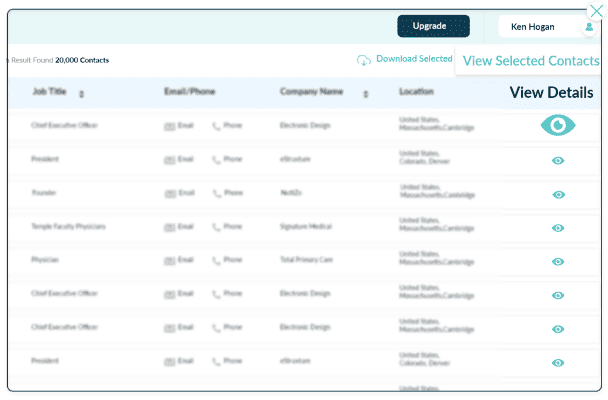The image size is (608, 400).
Task: Click location cell in Total Primary Care row
Action: pyautogui.click(x=437, y=258)
